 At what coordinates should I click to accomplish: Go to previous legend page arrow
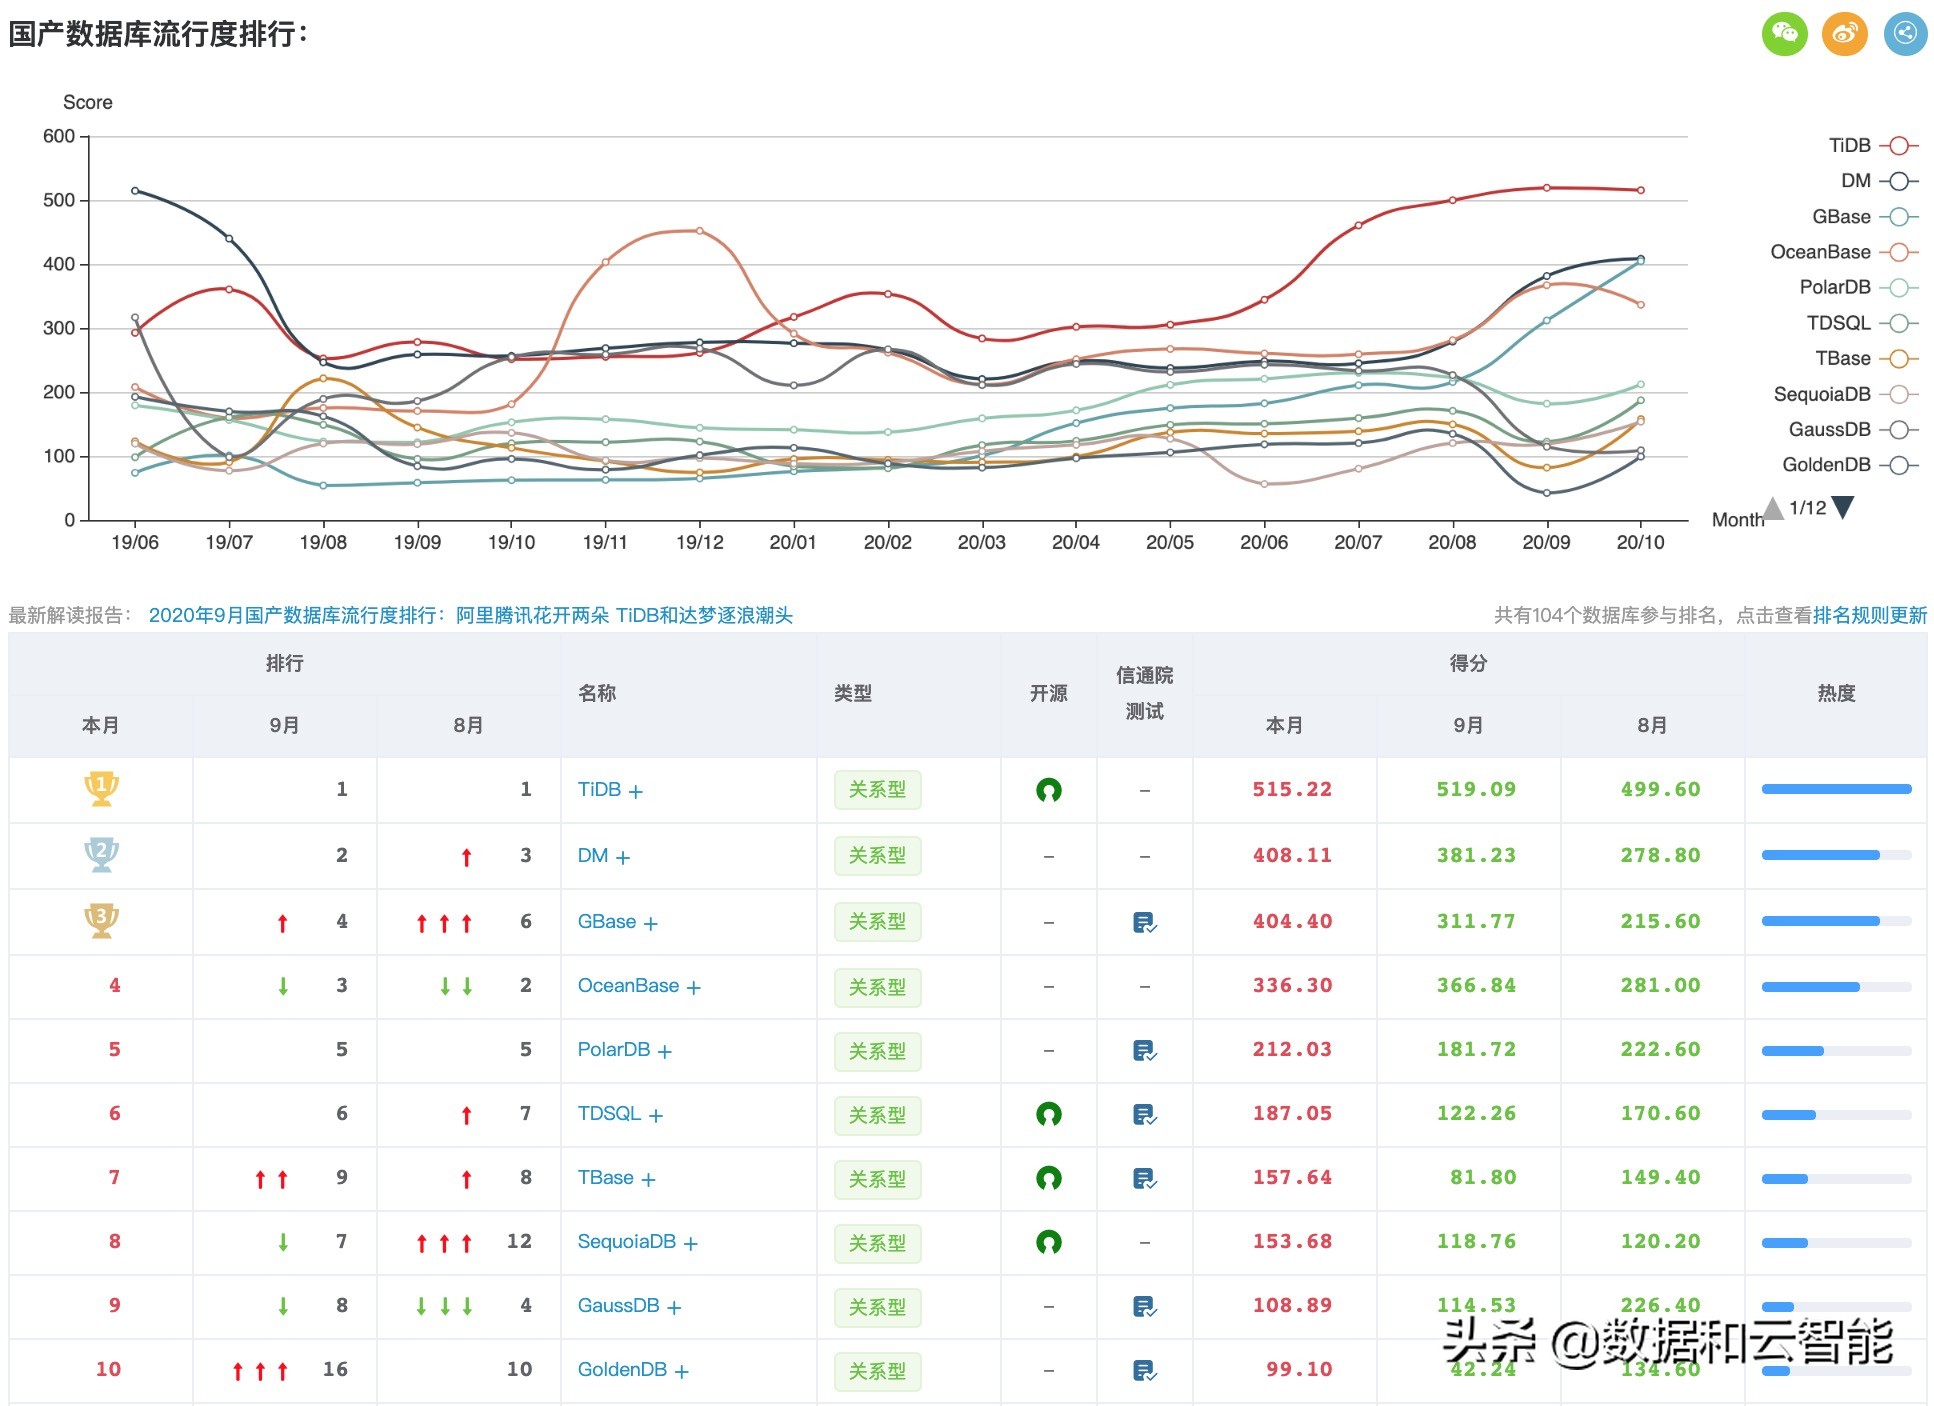pyautogui.click(x=1773, y=508)
